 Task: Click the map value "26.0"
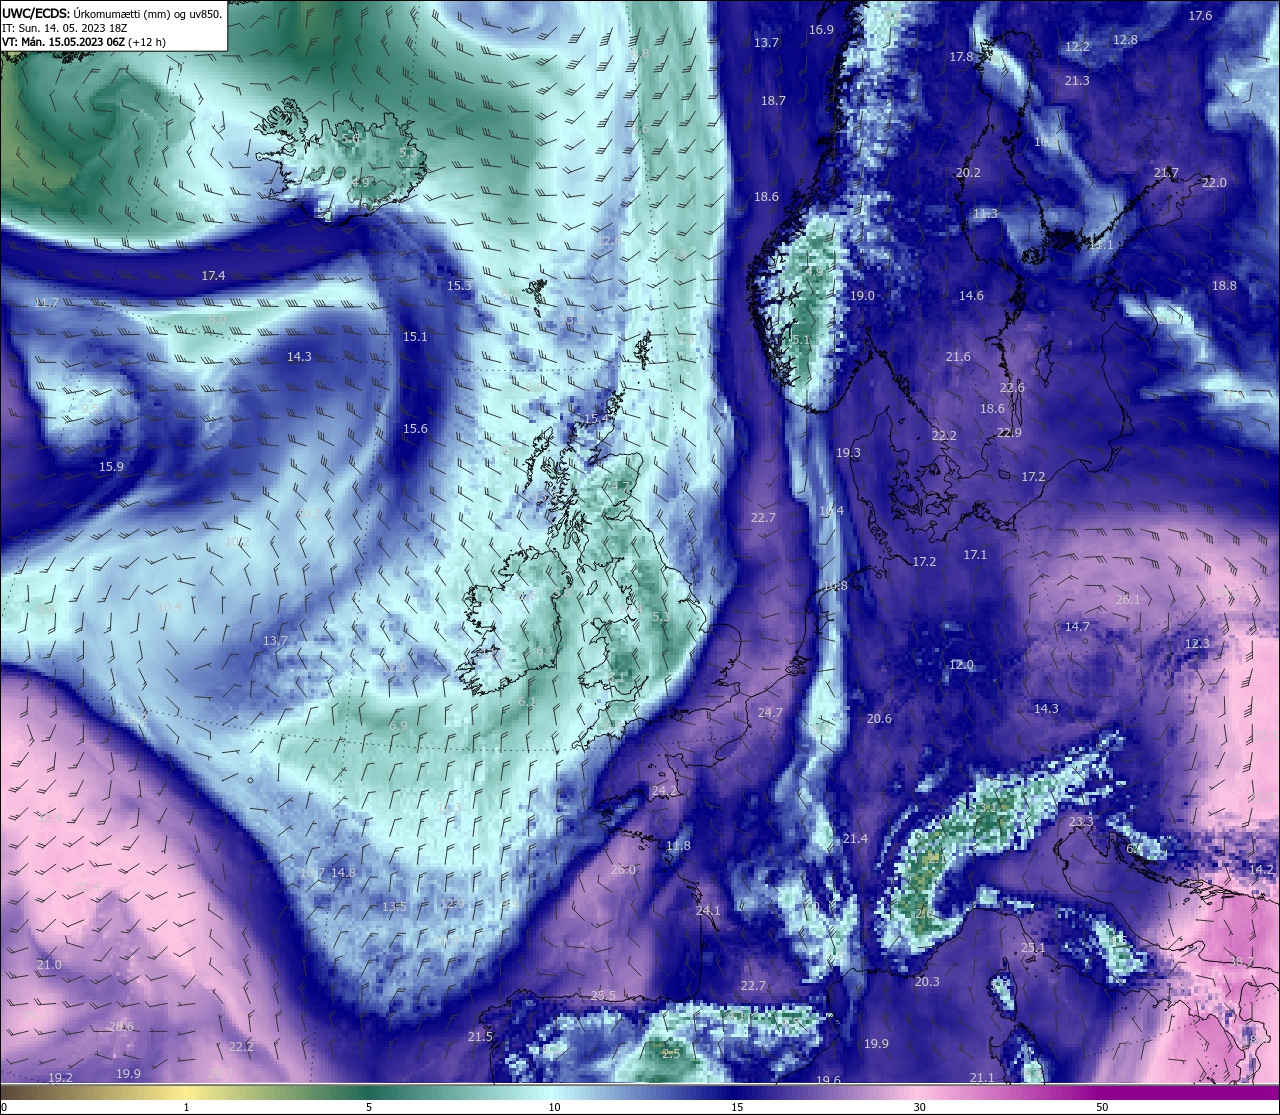tap(623, 869)
